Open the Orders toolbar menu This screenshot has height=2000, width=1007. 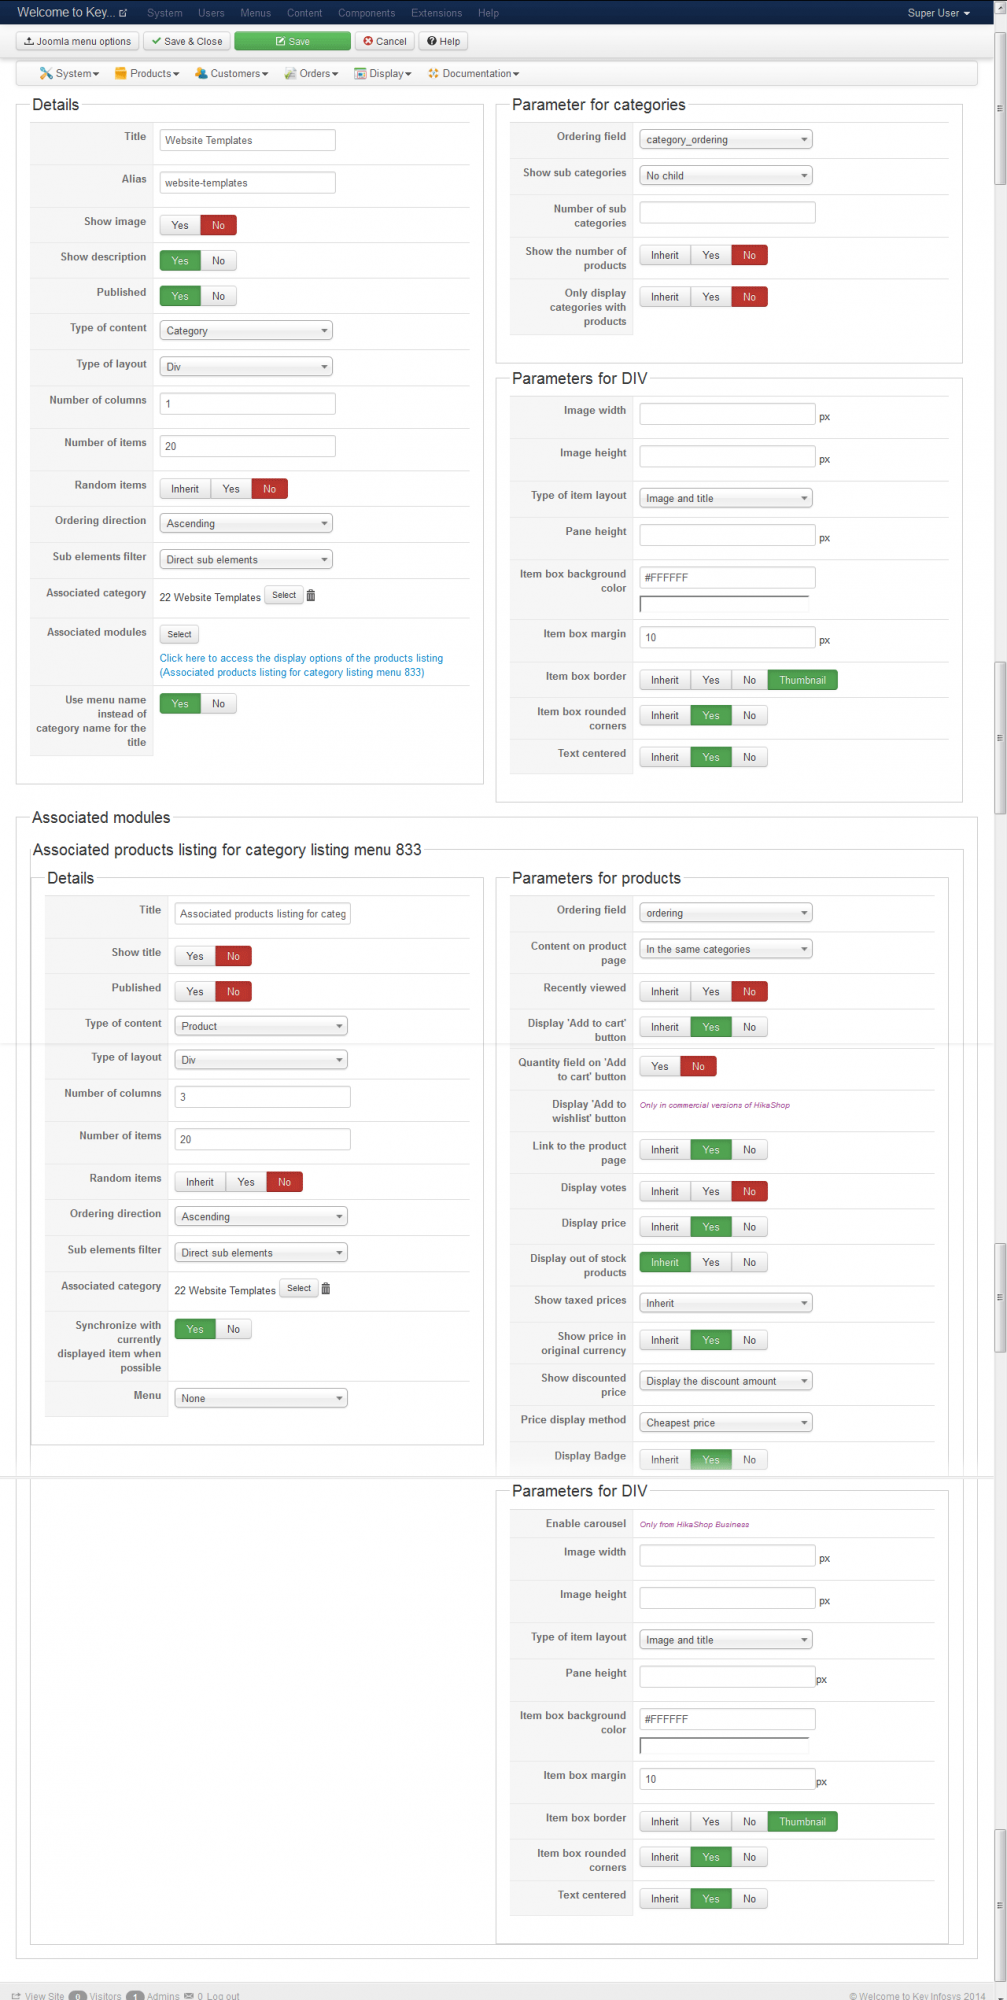(312, 74)
